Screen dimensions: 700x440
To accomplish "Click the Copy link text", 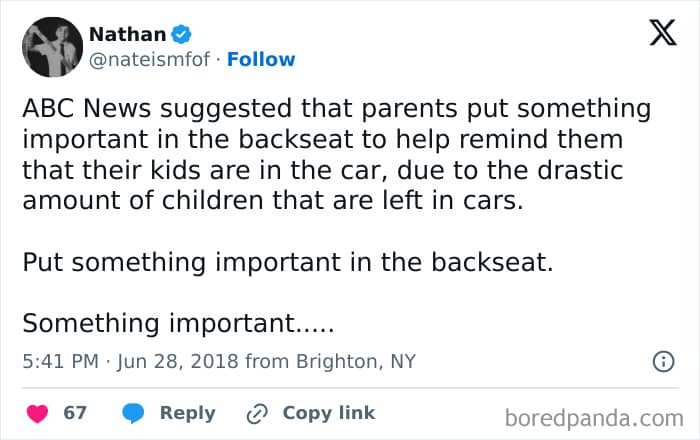I will click(328, 413).
